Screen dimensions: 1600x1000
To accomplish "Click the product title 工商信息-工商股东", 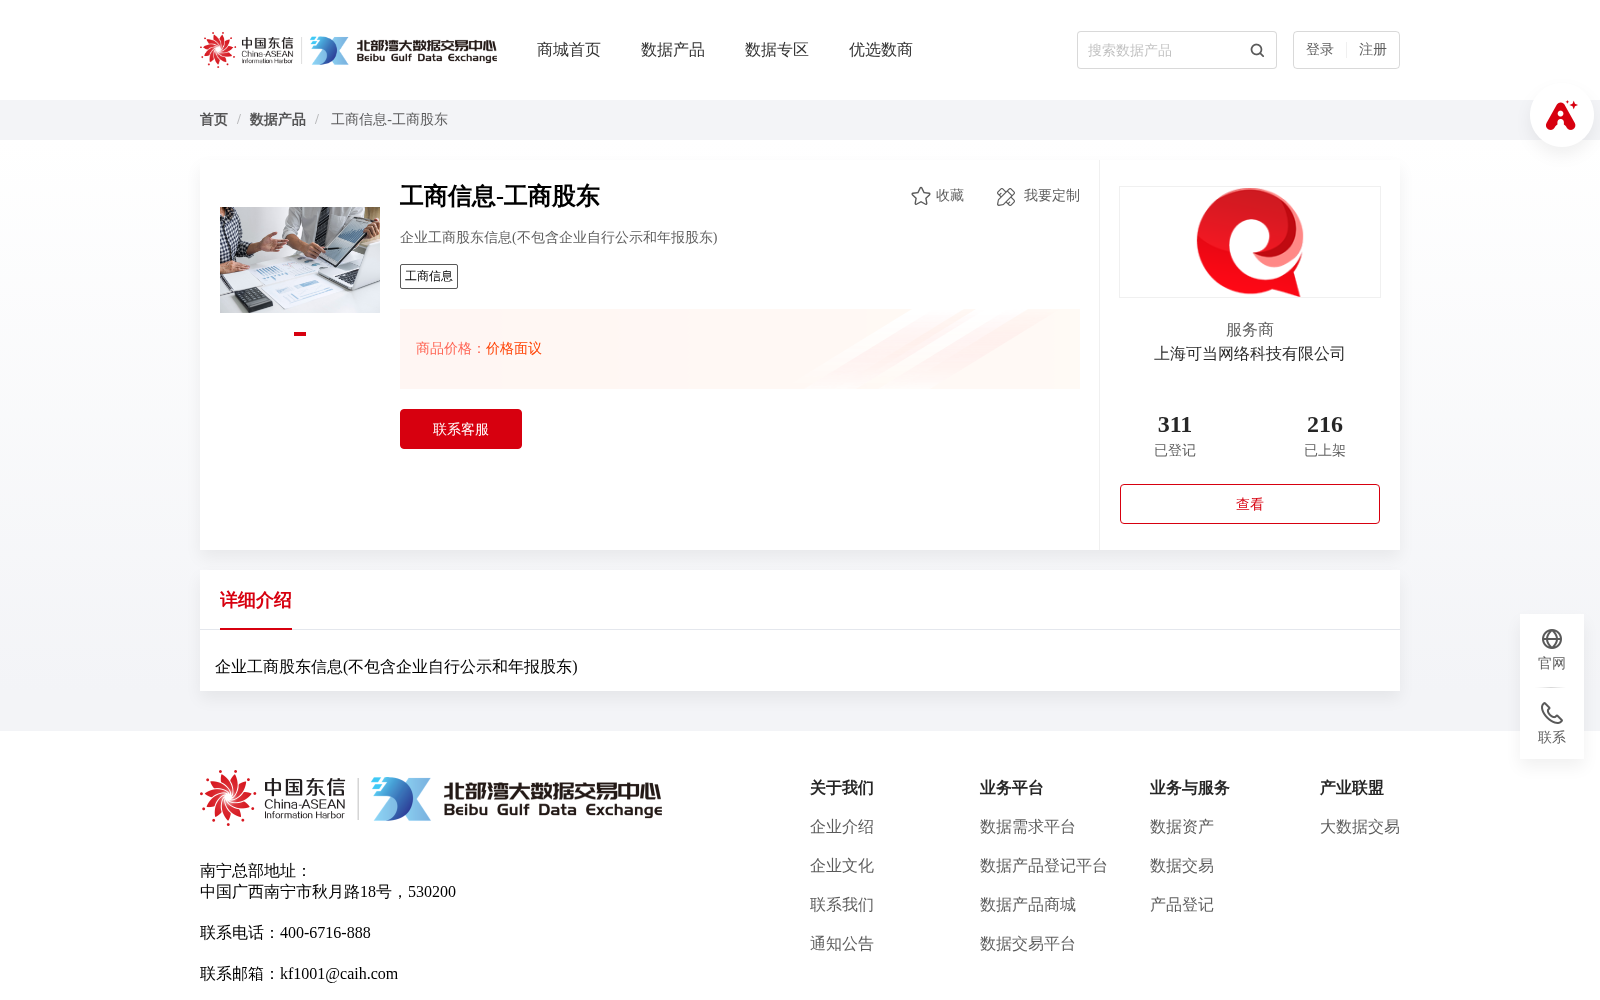I will coord(500,196).
